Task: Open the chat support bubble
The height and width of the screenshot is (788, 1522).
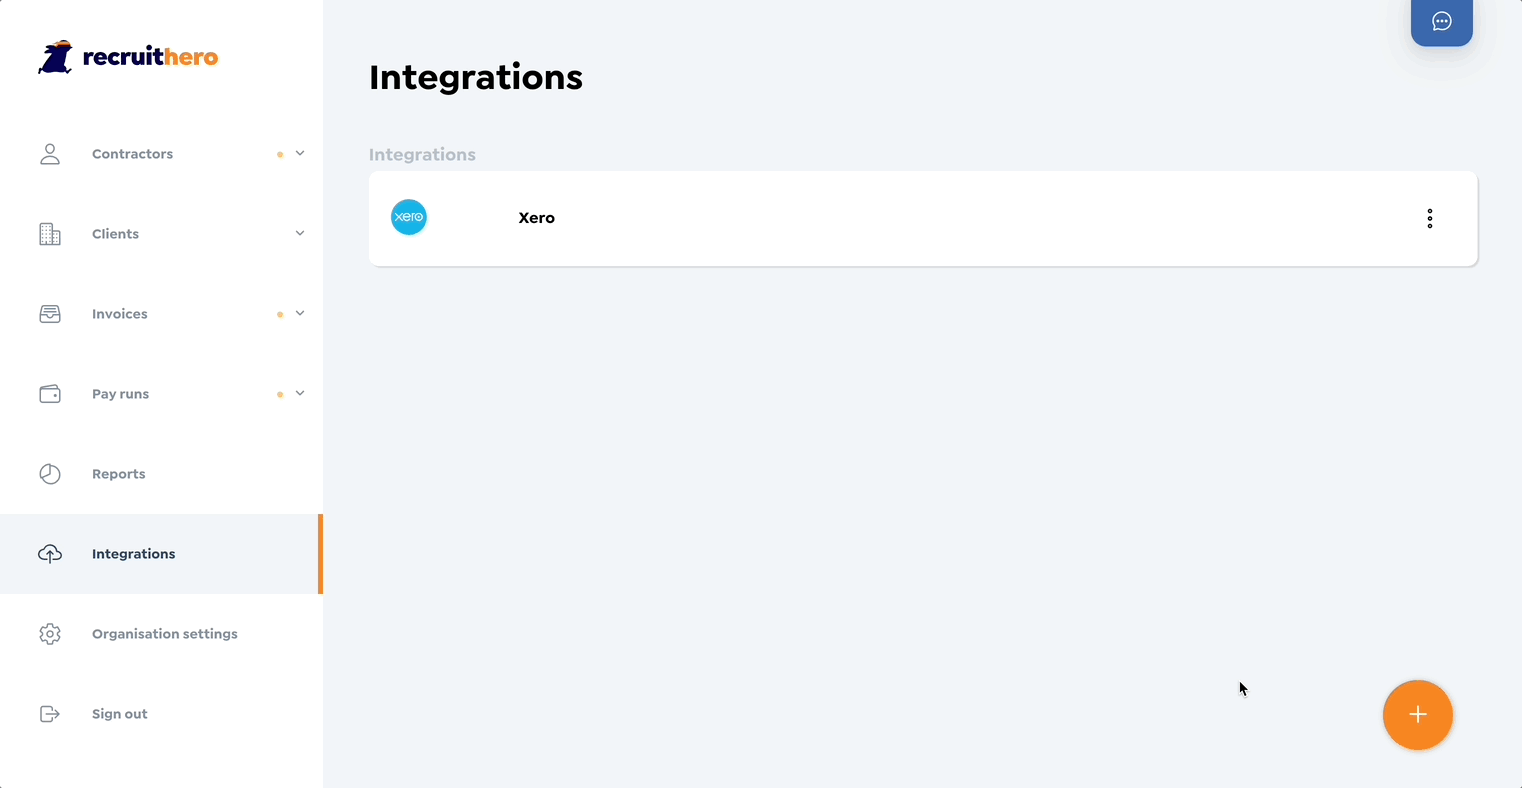Action: click(x=1442, y=22)
